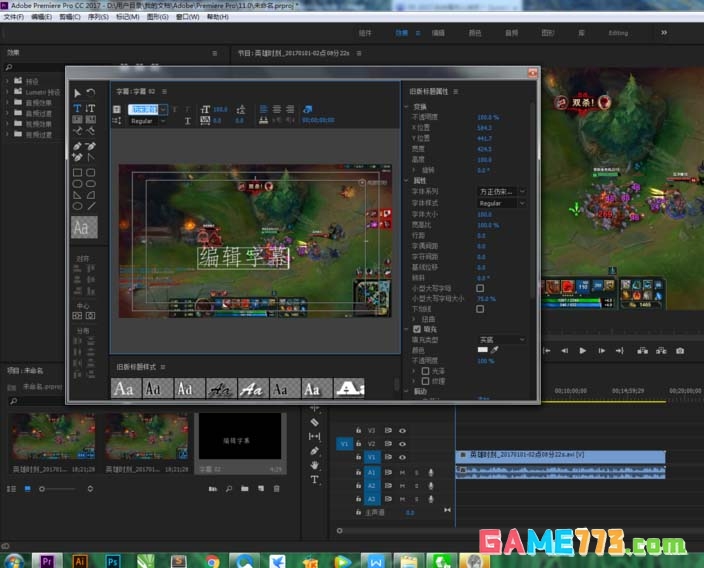Viewport: 704px width, 568px height.
Task: Open the font family dropdown in properties
Action: [x=501, y=192]
